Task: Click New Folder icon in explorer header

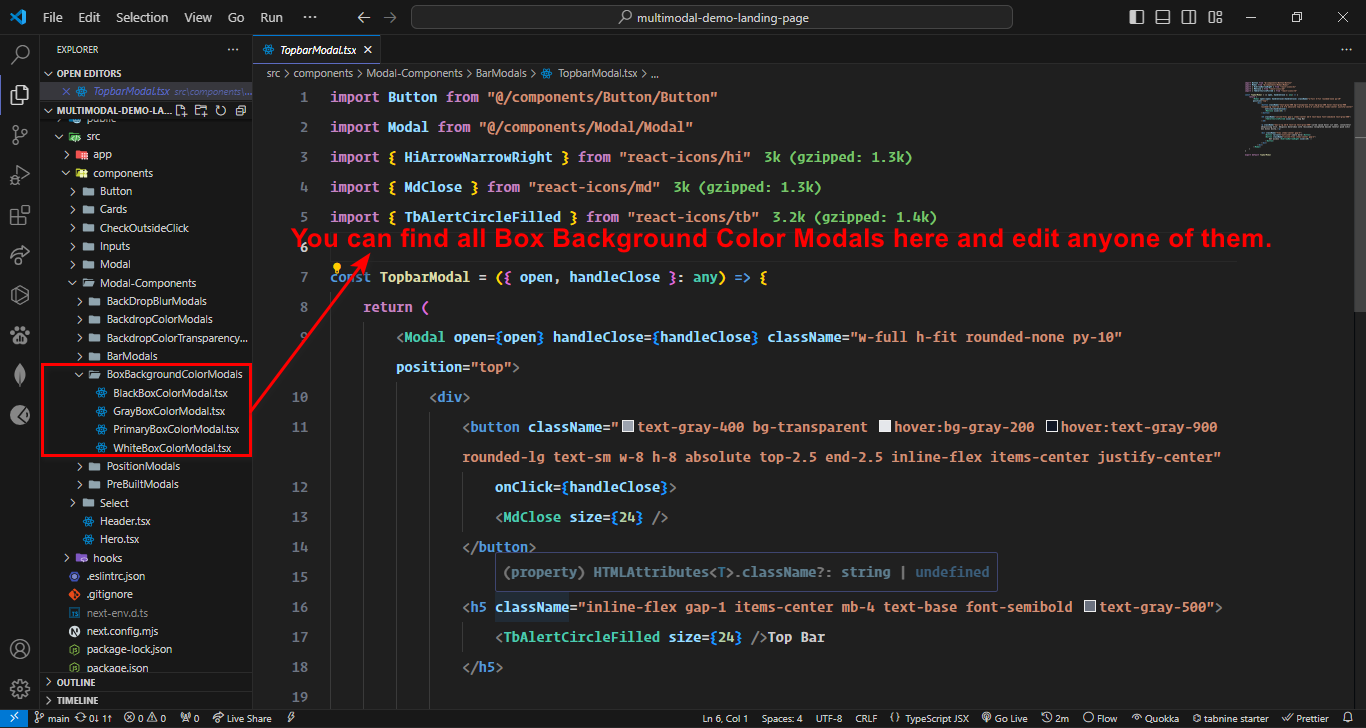Action: [201, 111]
